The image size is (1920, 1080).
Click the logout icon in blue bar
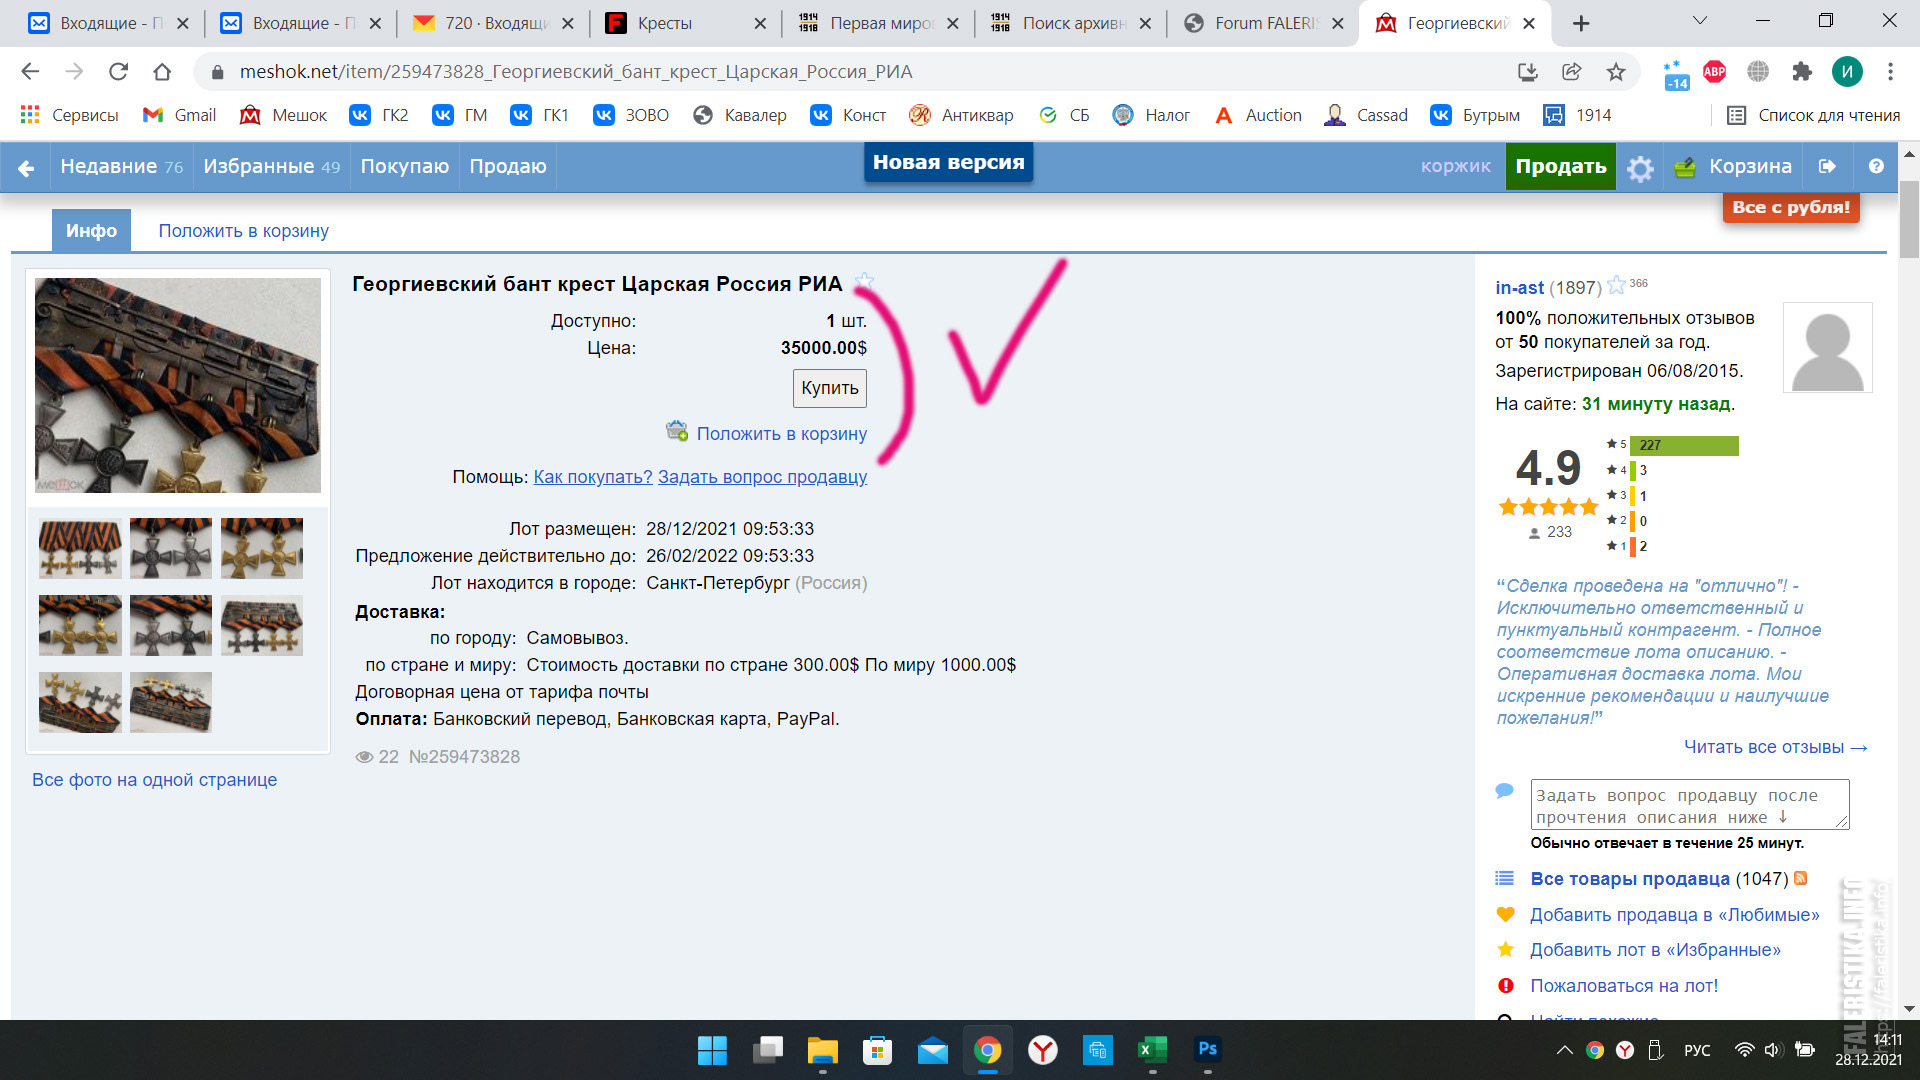pos(1827,167)
